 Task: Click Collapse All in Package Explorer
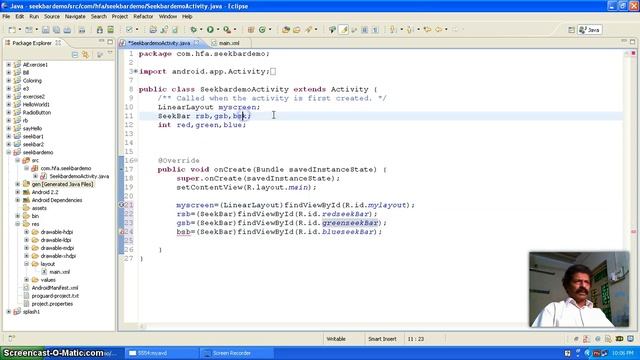[75, 54]
